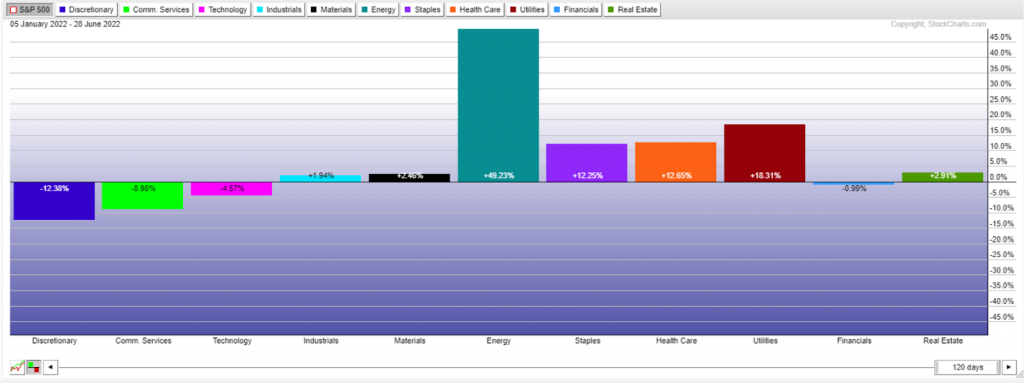The width and height of the screenshot is (1024, 383).
Task: Click the Real Estate x-axis label
Action: [942, 341]
